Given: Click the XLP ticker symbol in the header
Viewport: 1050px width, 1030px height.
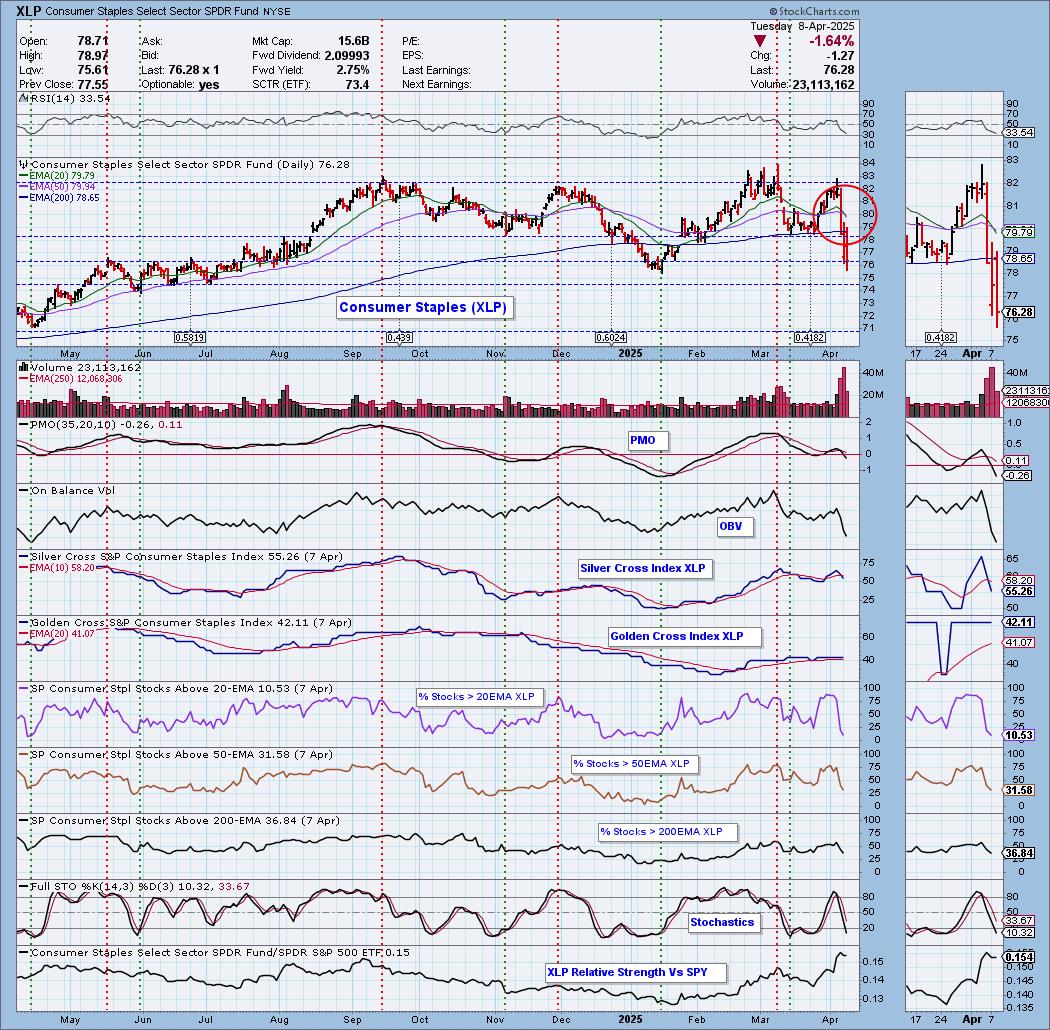Looking at the screenshot, I should coord(29,11).
